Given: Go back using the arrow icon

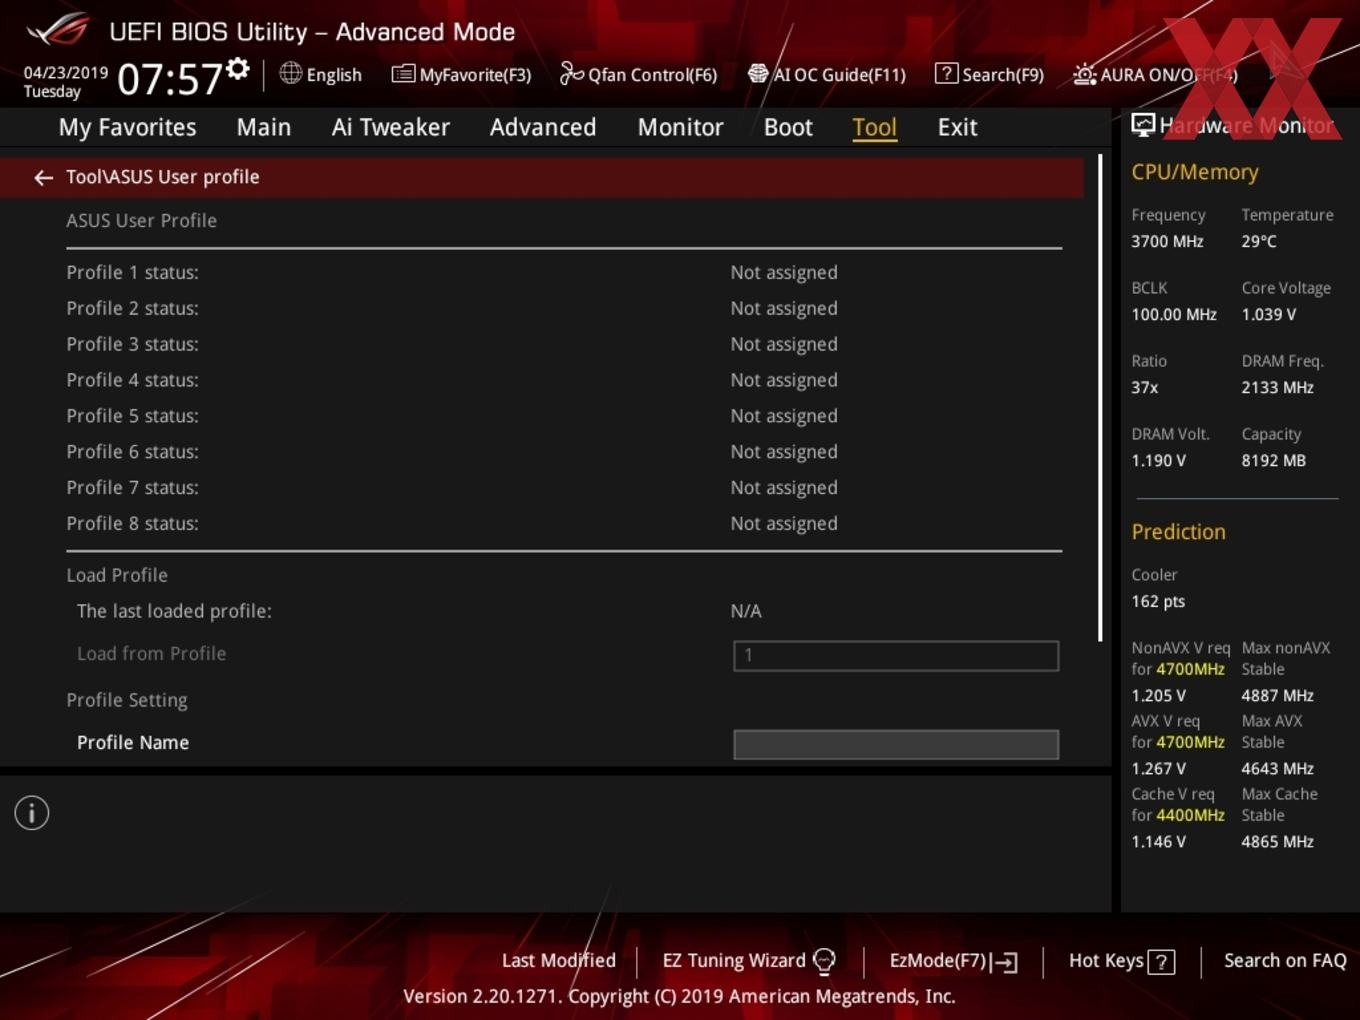Looking at the screenshot, I should pos(43,178).
